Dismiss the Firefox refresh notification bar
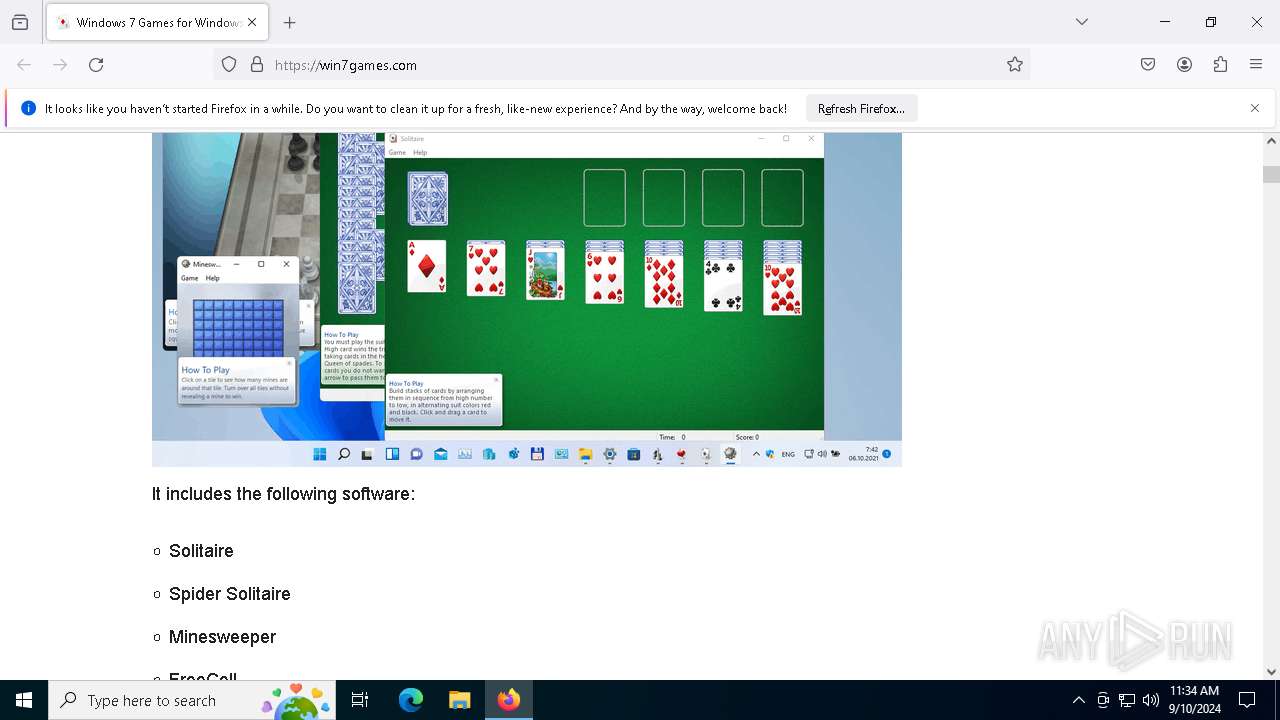1280x720 pixels. coord(1255,108)
